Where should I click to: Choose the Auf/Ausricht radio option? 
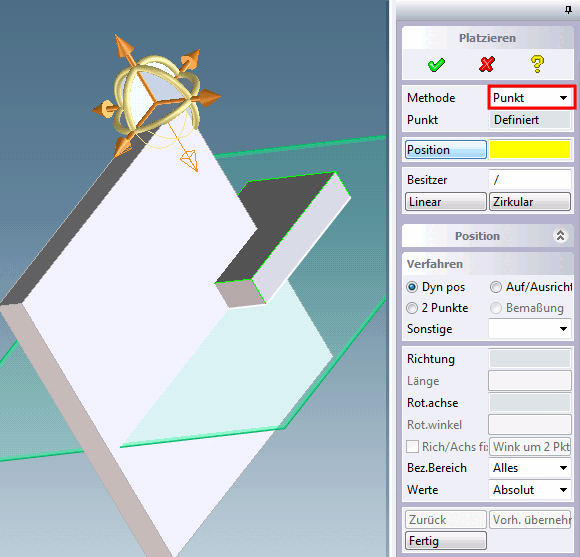pyautogui.click(x=496, y=287)
